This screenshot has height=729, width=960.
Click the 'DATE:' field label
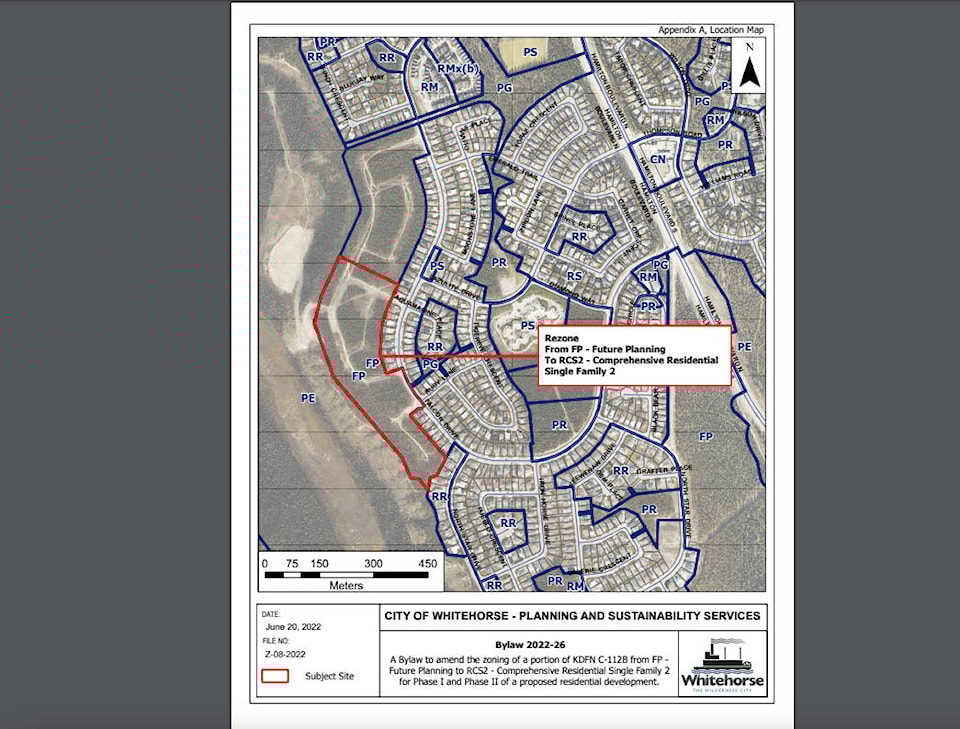pos(271,614)
